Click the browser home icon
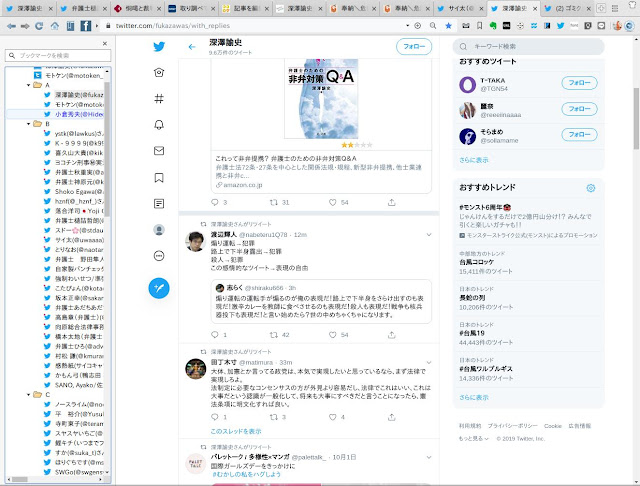The image size is (640, 486). pos(54,26)
